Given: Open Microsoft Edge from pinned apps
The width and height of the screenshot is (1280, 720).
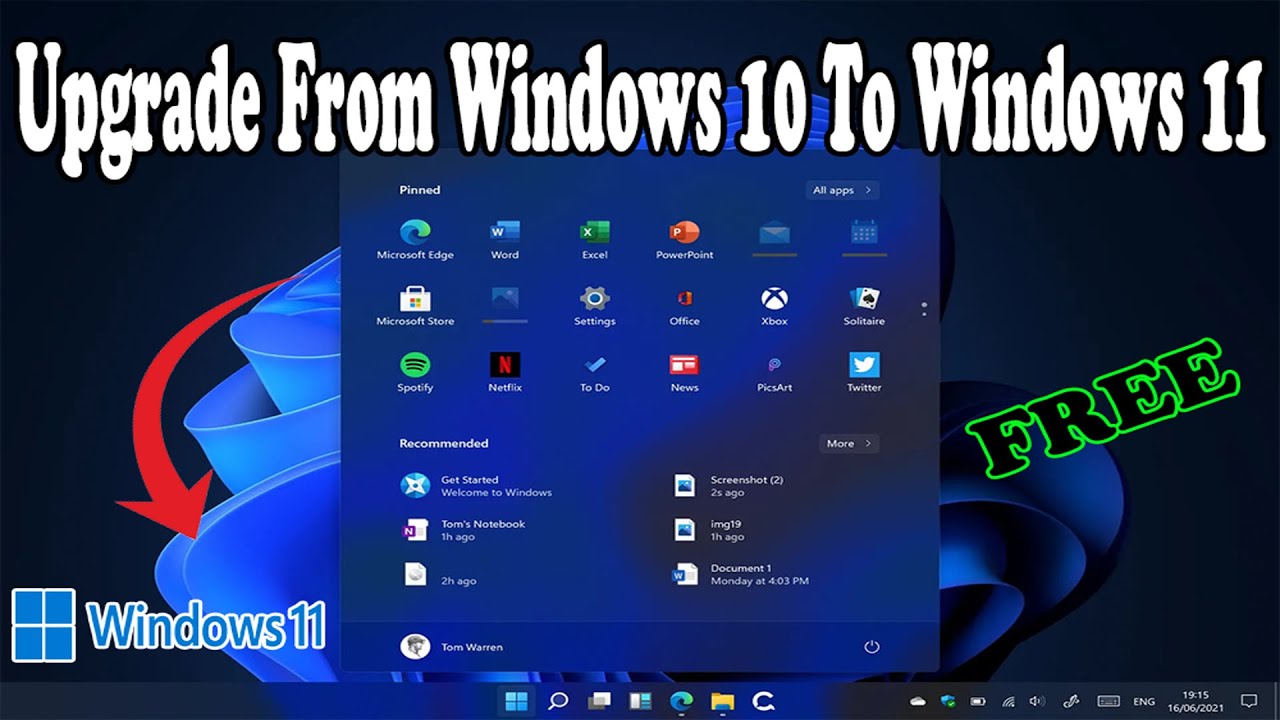Looking at the screenshot, I should [x=415, y=240].
